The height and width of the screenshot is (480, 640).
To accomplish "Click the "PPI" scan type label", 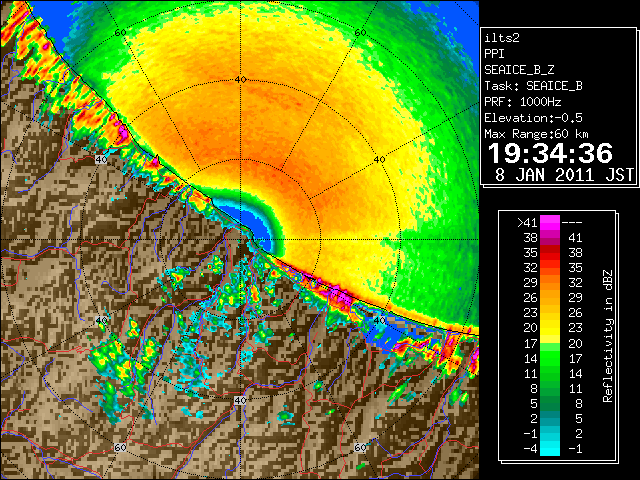I will coord(494,54).
